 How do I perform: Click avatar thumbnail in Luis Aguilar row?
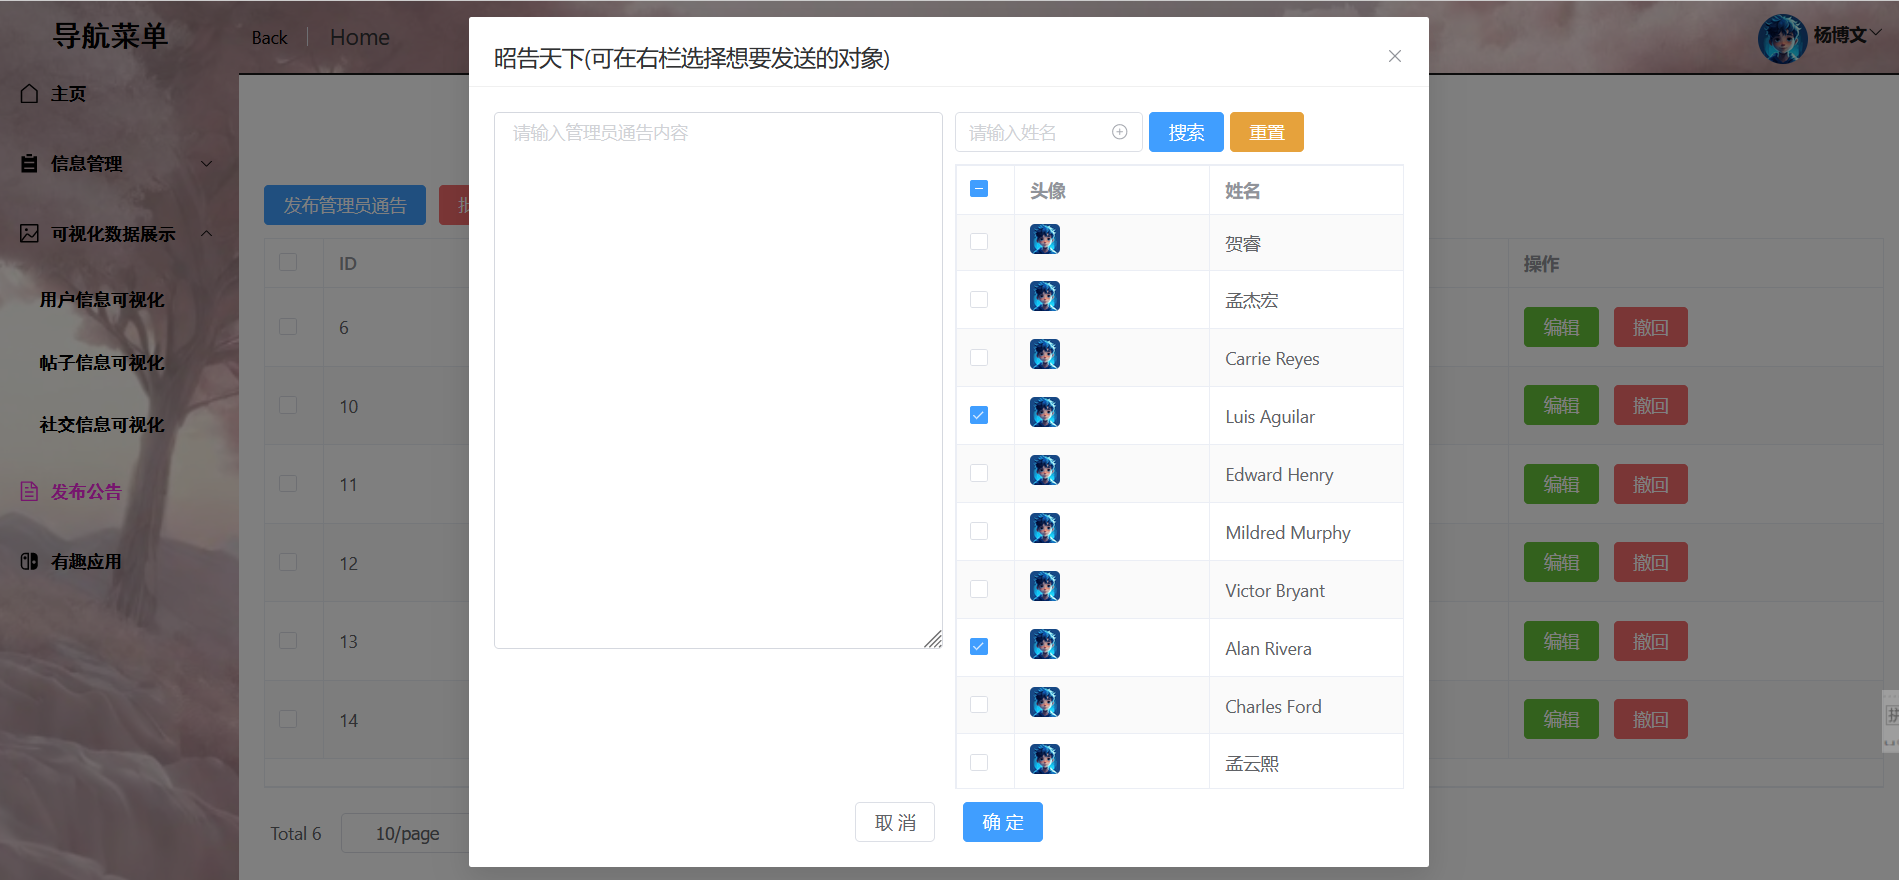[1045, 412]
